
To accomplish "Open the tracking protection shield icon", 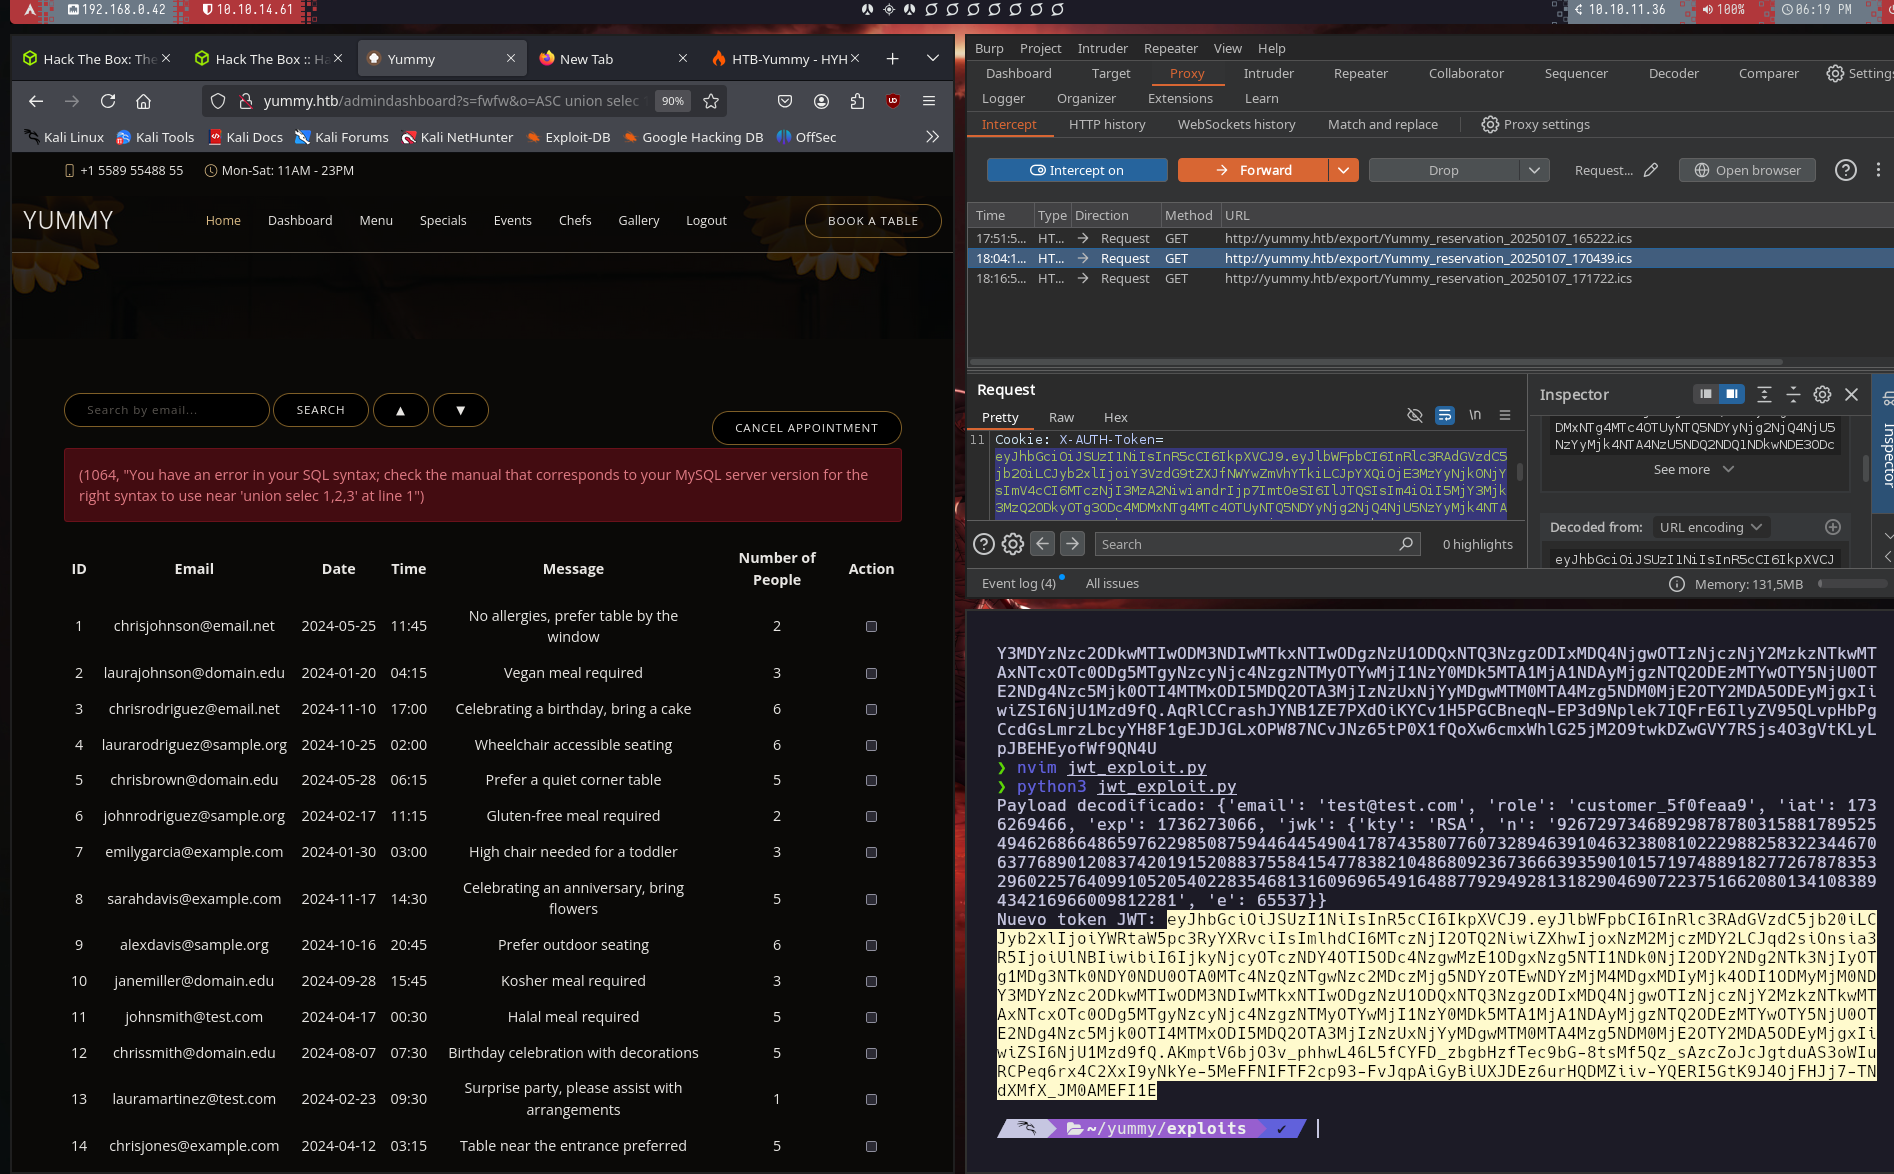I will (218, 101).
